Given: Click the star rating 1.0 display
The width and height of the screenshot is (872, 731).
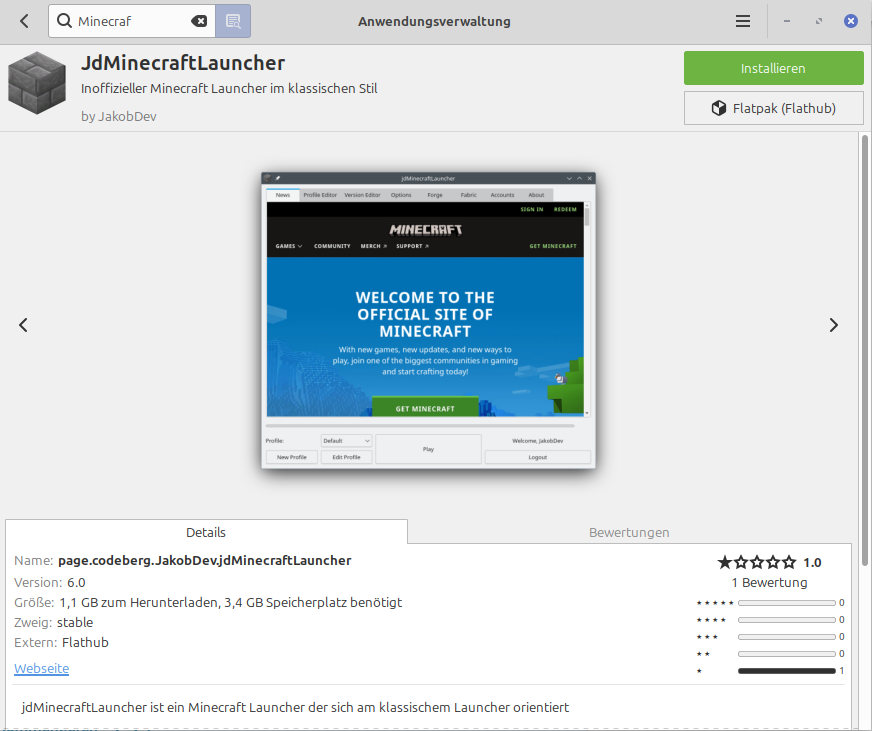Looking at the screenshot, I should pos(769,562).
